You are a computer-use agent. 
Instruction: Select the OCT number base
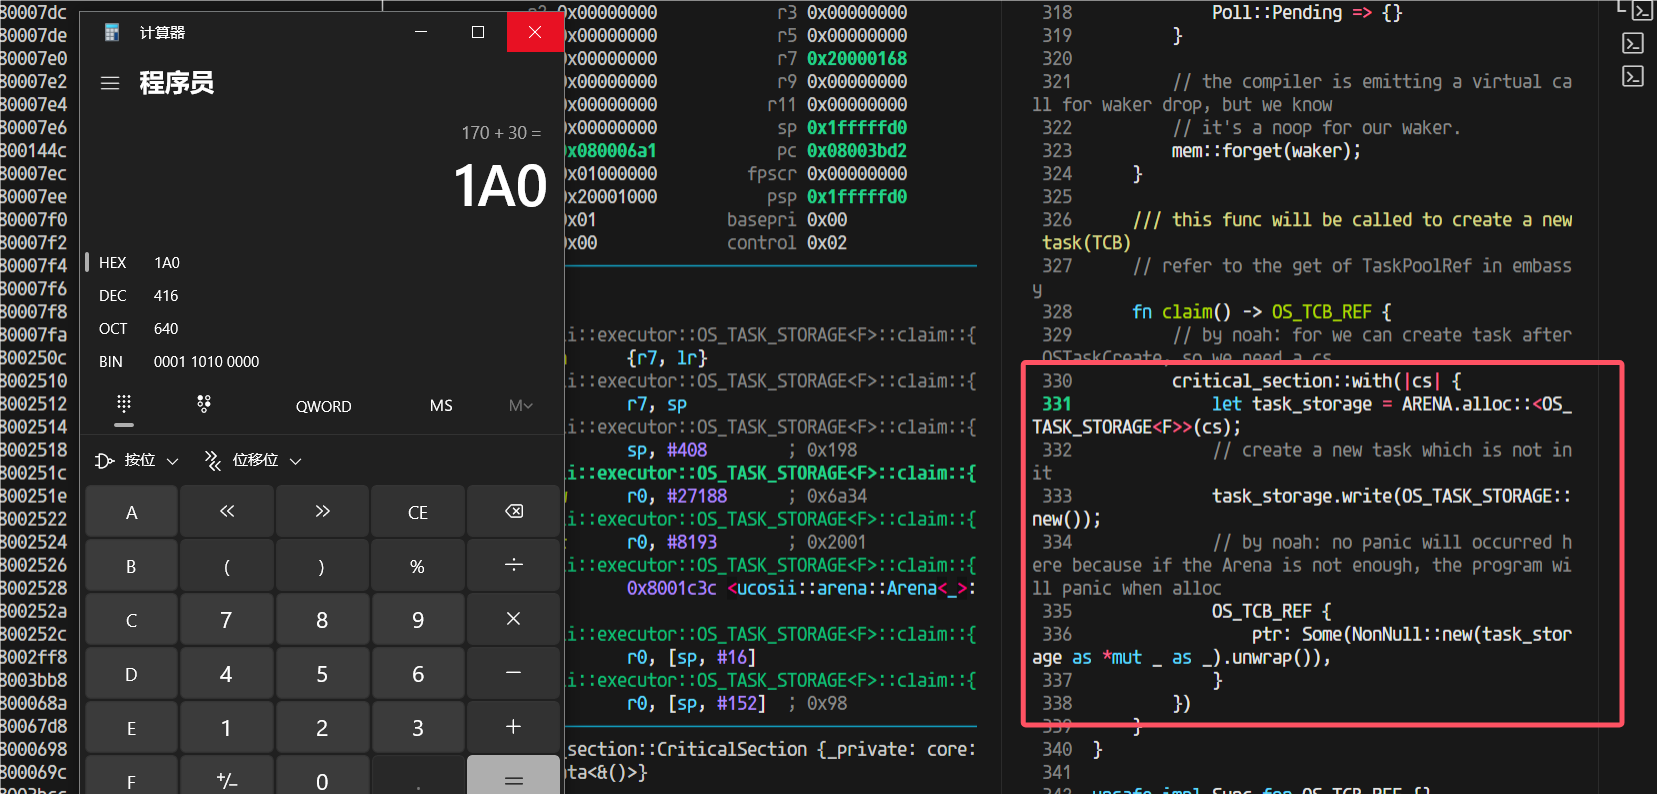(x=323, y=328)
